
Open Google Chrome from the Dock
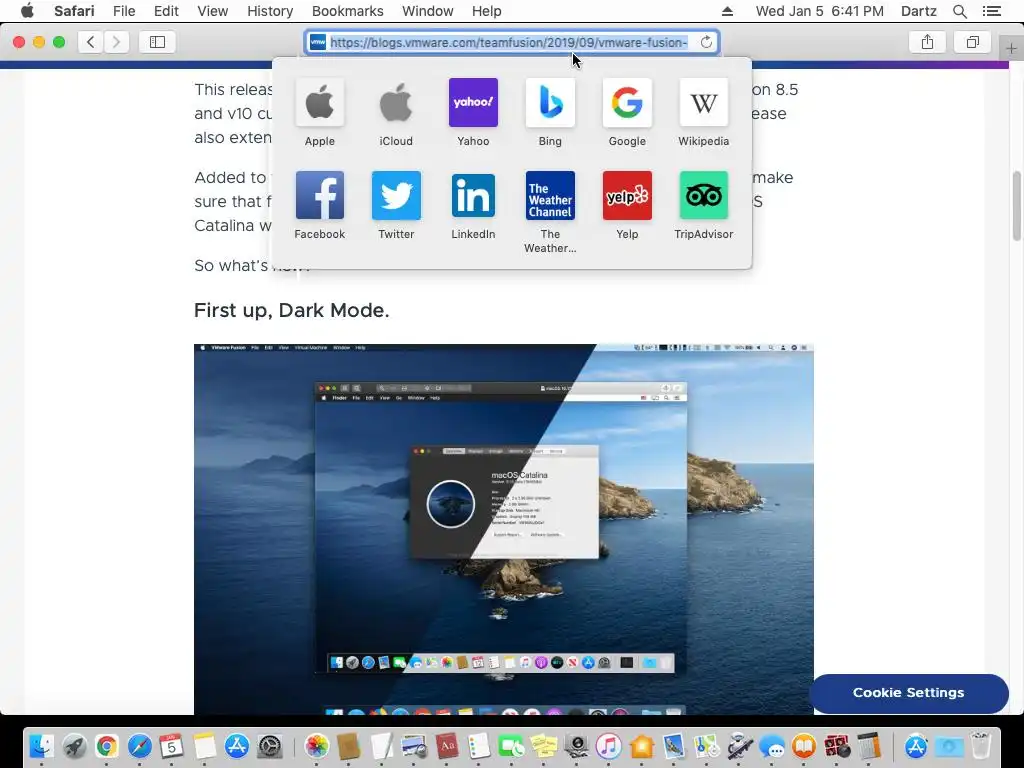pos(106,746)
